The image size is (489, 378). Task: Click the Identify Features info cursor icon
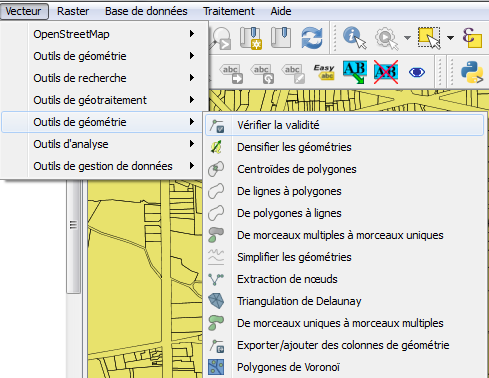coord(354,37)
